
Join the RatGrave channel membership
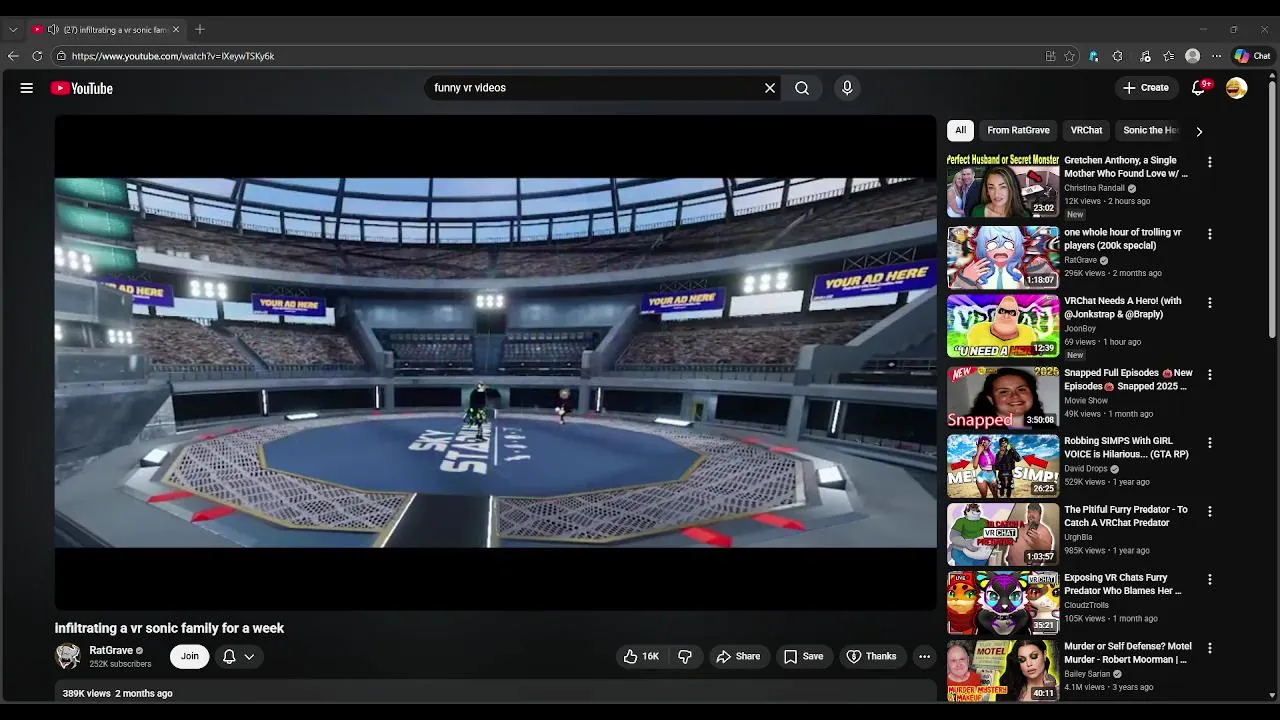[x=189, y=656]
